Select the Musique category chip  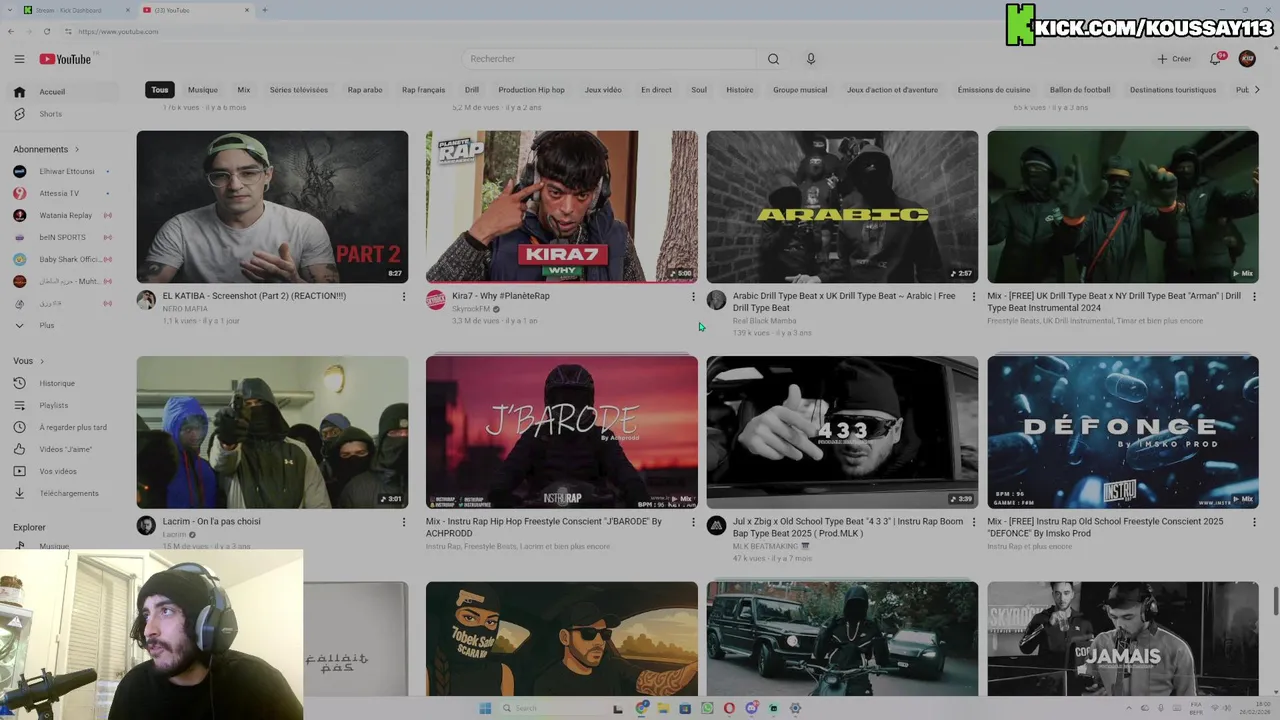click(202, 90)
